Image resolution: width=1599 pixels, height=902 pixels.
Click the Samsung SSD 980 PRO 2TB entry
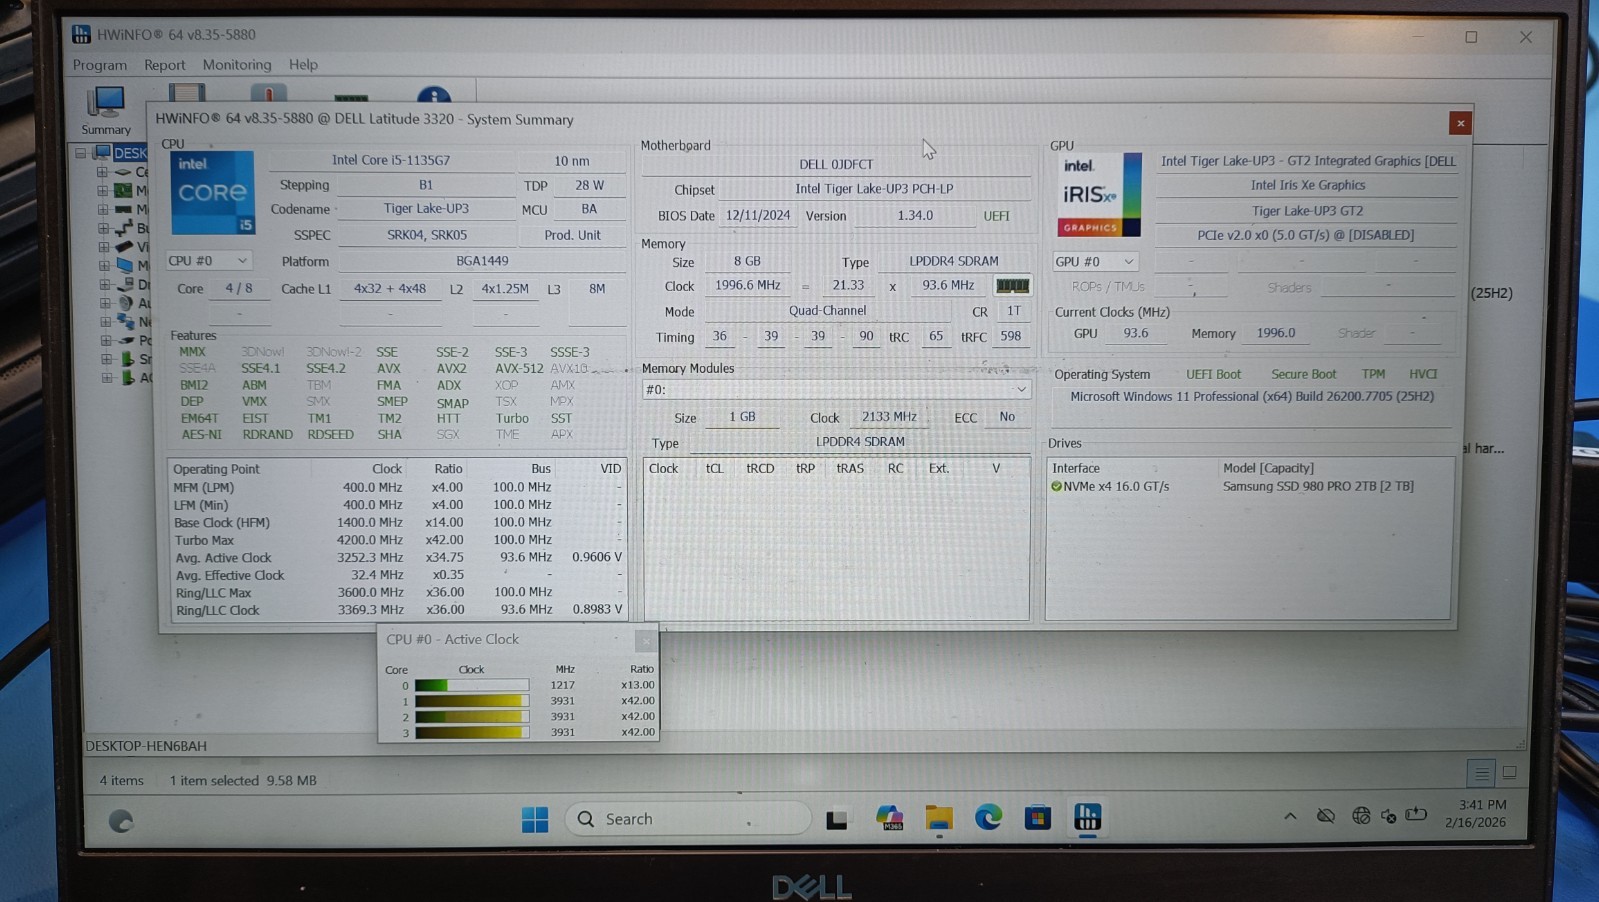[x=1318, y=487]
